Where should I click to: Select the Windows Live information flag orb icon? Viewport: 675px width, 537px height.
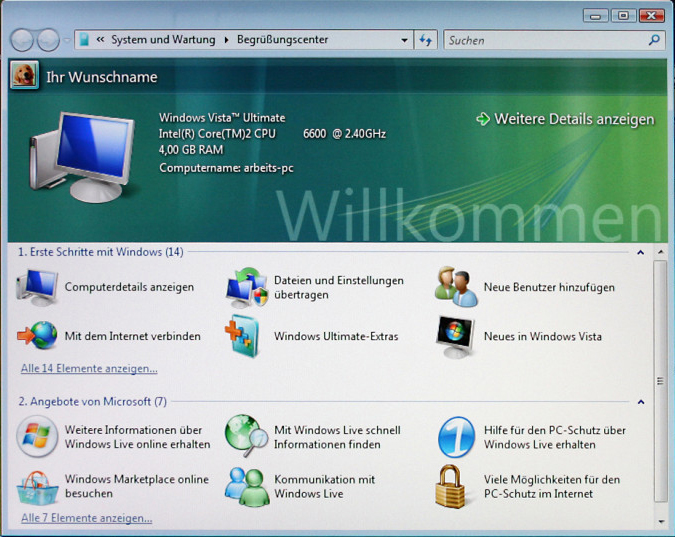tap(37, 436)
